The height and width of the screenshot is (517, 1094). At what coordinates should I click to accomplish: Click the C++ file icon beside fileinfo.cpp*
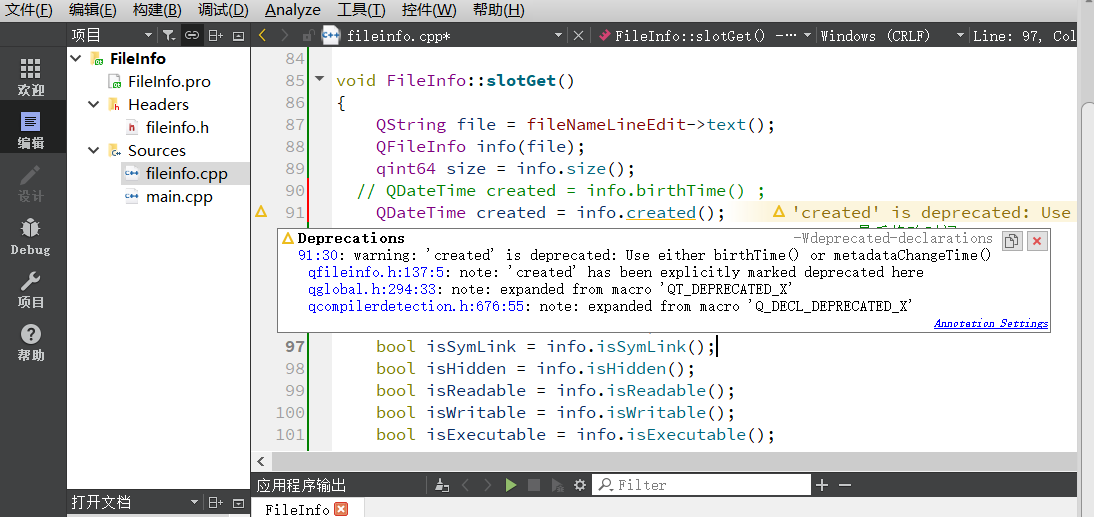click(330, 36)
